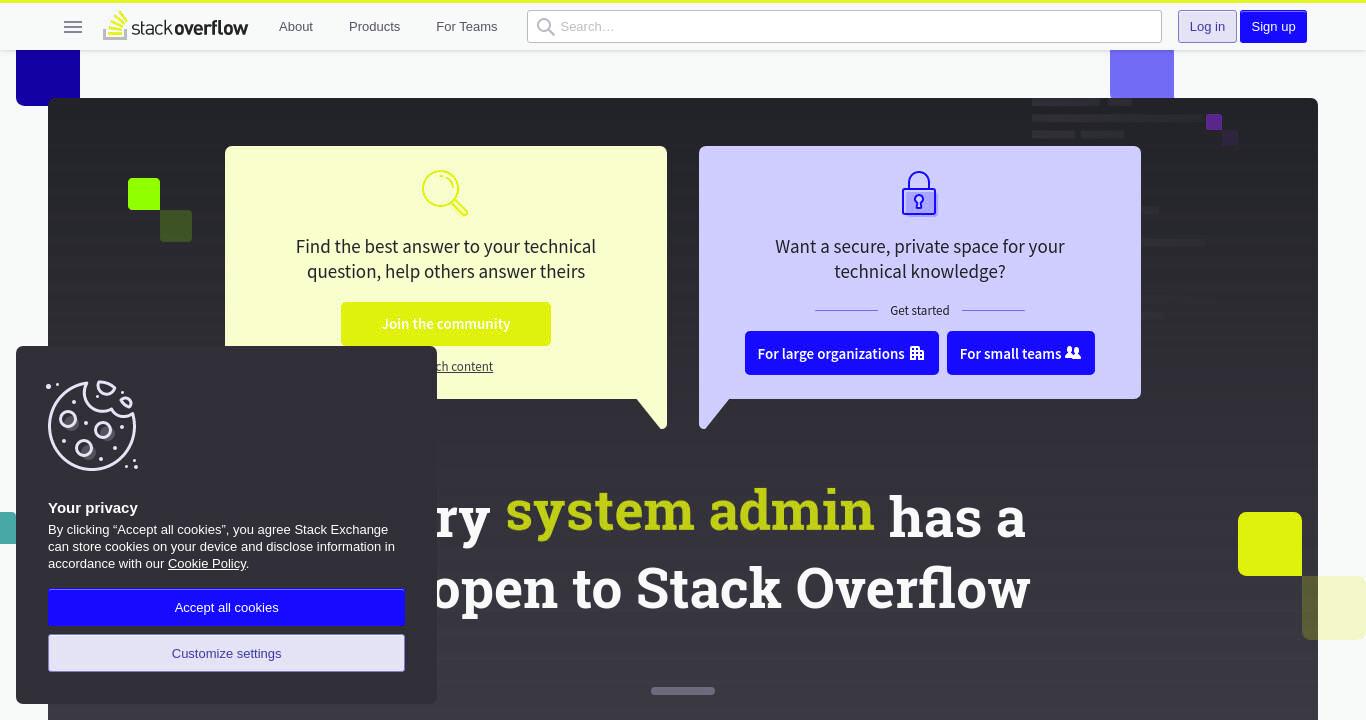
Task: Open Customize settings for cookies
Action: pyautogui.click(x=226, y=653)
